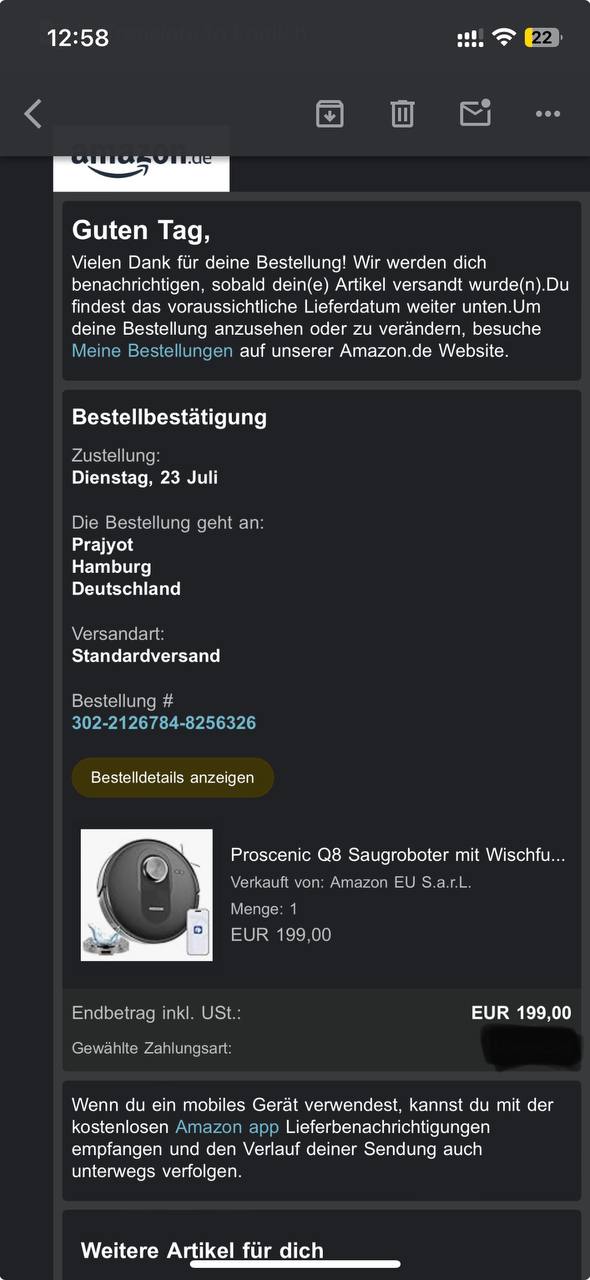Open the Meine Bestellungen link
Screen dimensions: 590x1280
coord(152,351)
